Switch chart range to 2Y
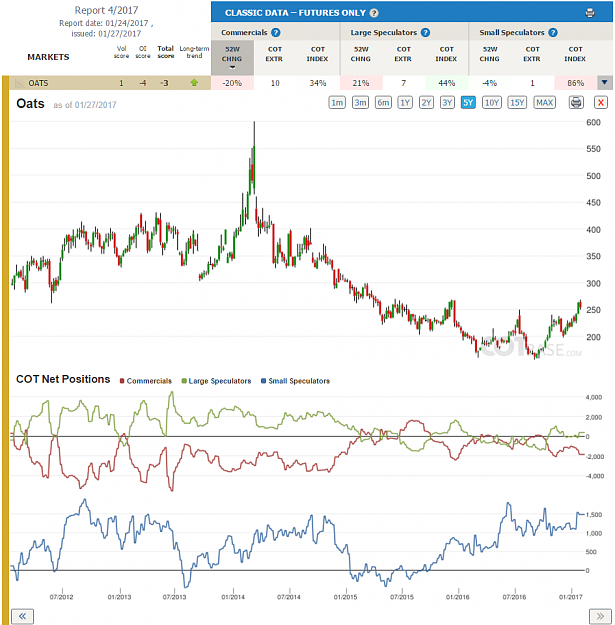 [426, 102]
